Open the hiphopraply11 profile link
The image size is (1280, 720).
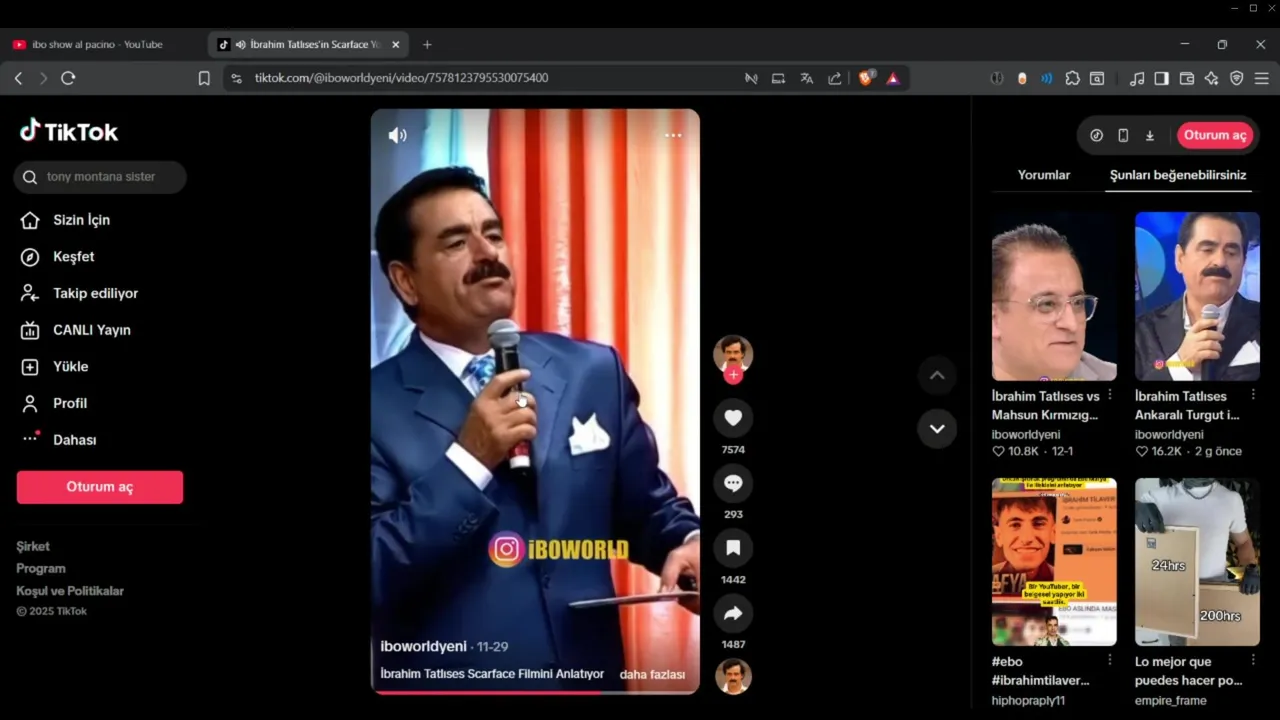tap(1028, 701)
